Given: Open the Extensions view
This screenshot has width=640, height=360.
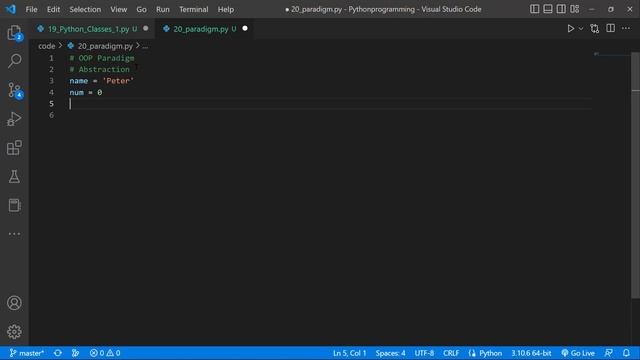Looking at the screenshot, I should pyautogui.click(x=14, y=148).
